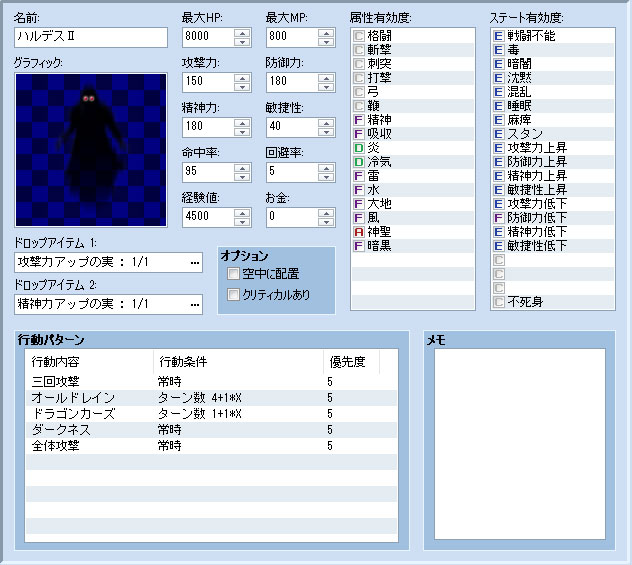Click the 優先度 column header
This screenshot has height=565, width=632.
click(x=352, y=361)
